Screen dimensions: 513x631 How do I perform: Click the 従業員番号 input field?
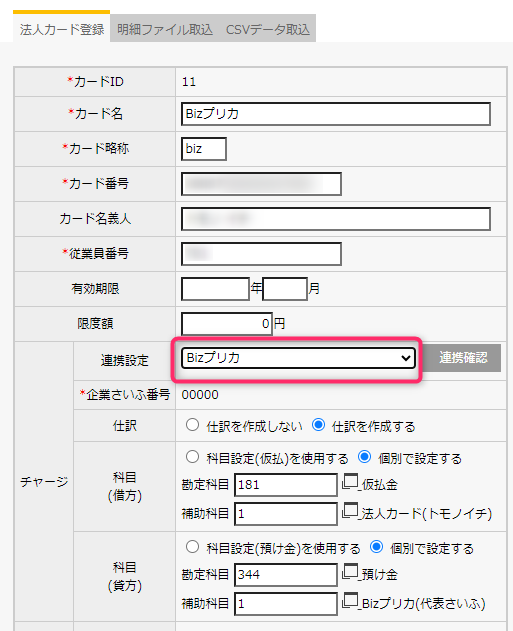pos(262,254)
